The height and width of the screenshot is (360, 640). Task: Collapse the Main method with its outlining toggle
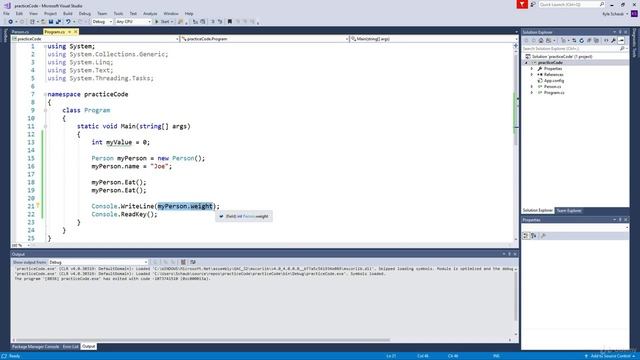45,127
